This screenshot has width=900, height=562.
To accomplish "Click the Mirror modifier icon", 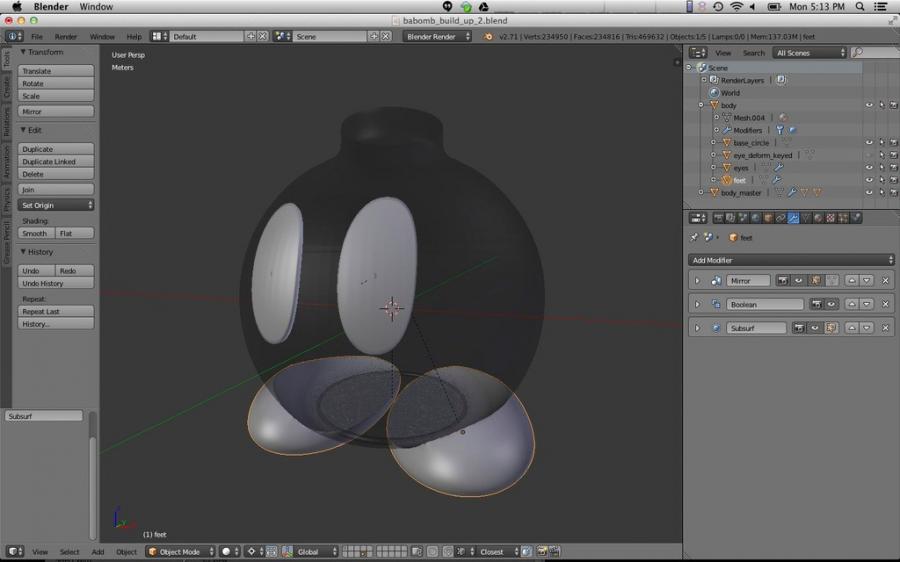I will (716, 281).
